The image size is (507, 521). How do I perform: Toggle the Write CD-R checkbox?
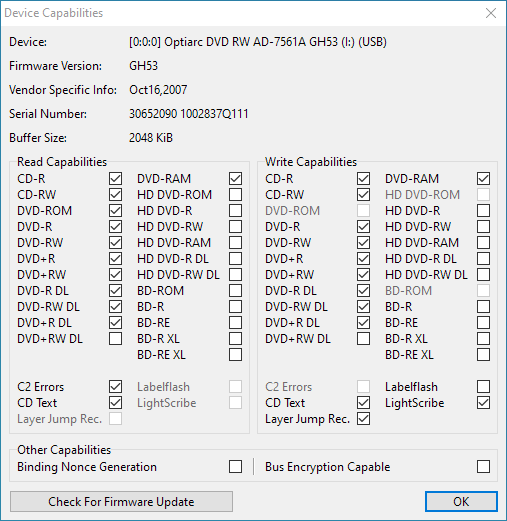[363, 179]
